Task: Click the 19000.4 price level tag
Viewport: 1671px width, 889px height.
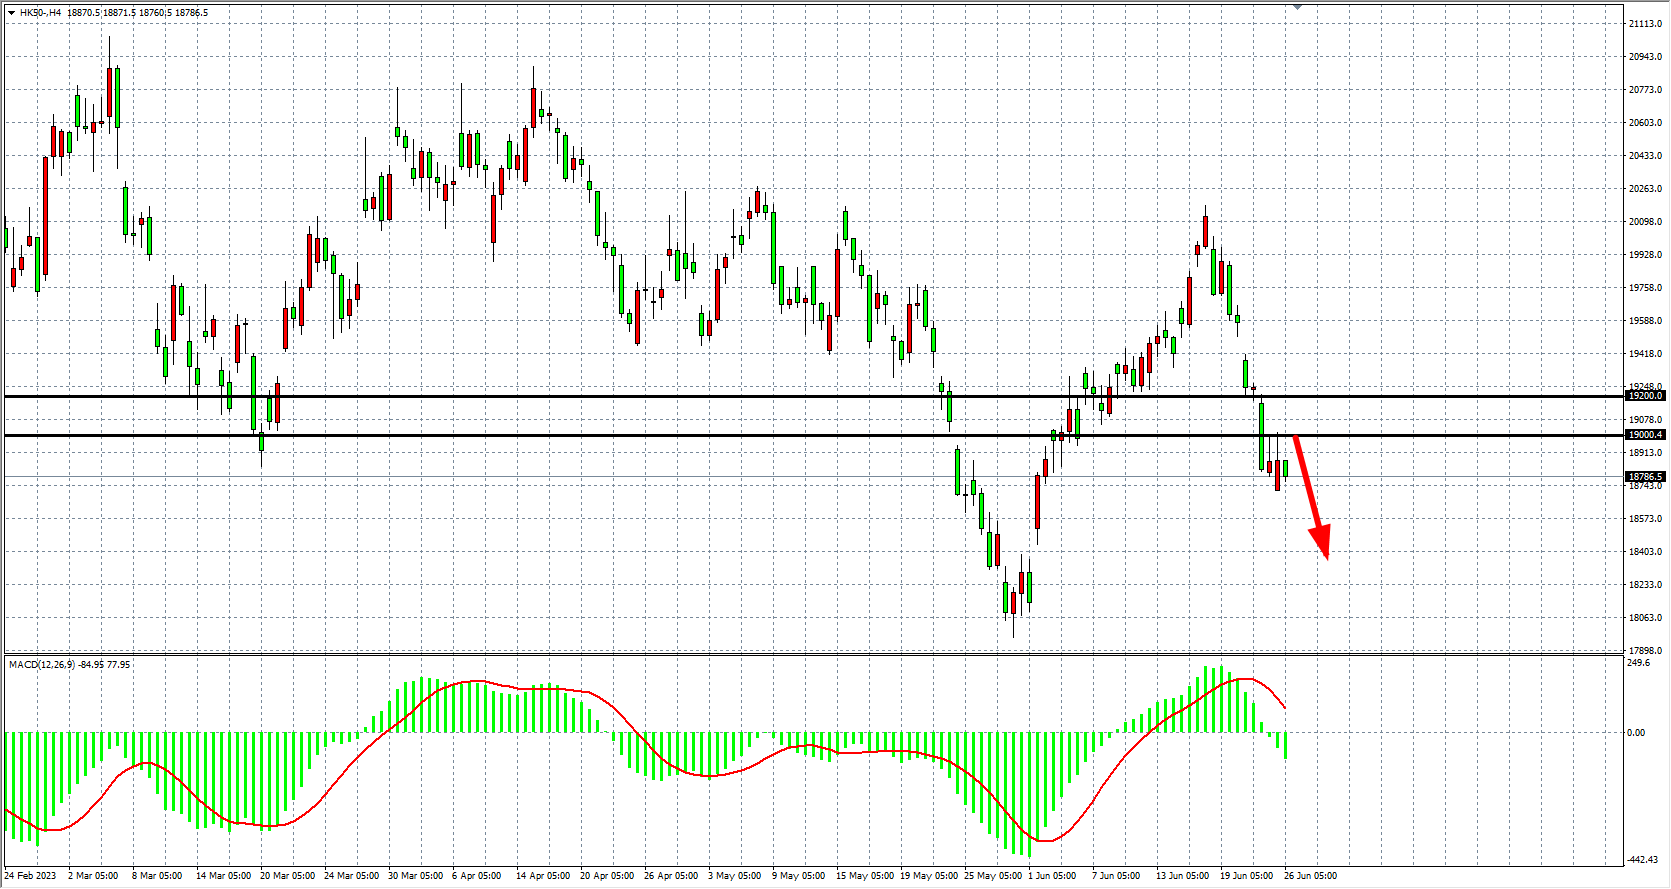Action: pos(1645,435)
